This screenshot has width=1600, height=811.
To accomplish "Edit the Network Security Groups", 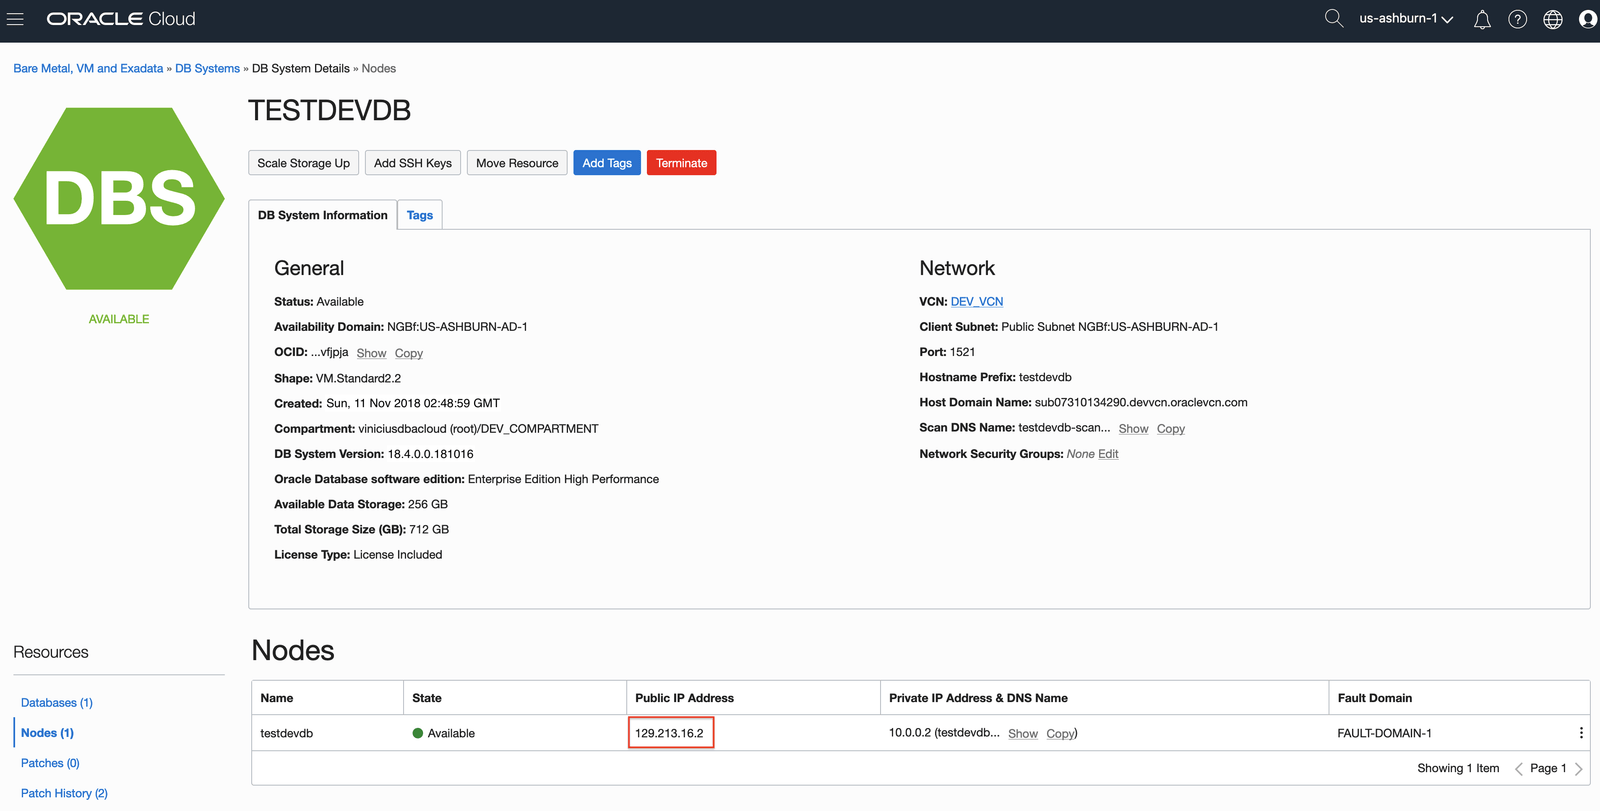I will click(1108, 454).
